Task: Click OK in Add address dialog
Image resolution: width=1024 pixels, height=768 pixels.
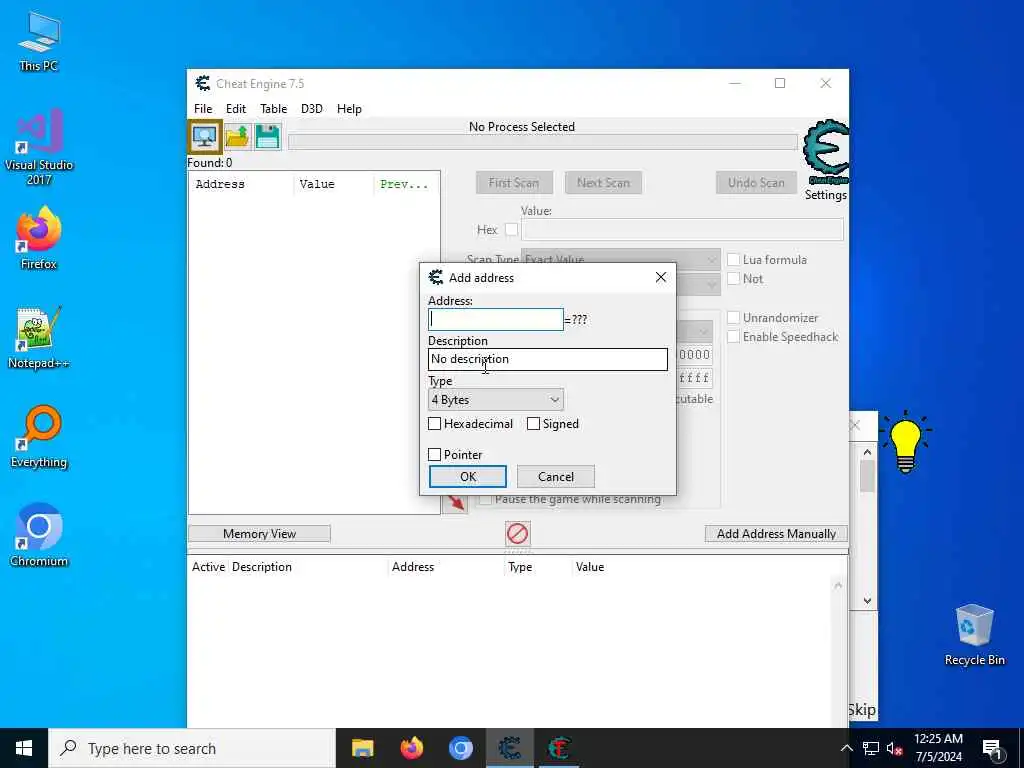Action: point(468,477)
